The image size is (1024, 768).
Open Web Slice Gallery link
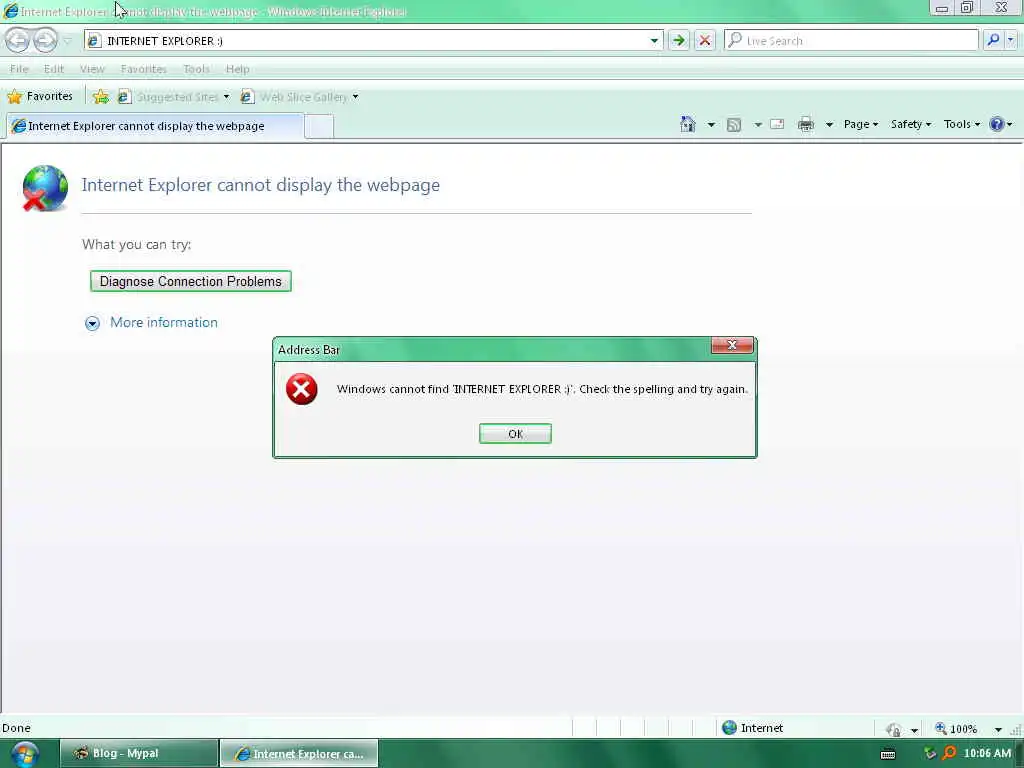pyautogui.click(x=299, y=97)
